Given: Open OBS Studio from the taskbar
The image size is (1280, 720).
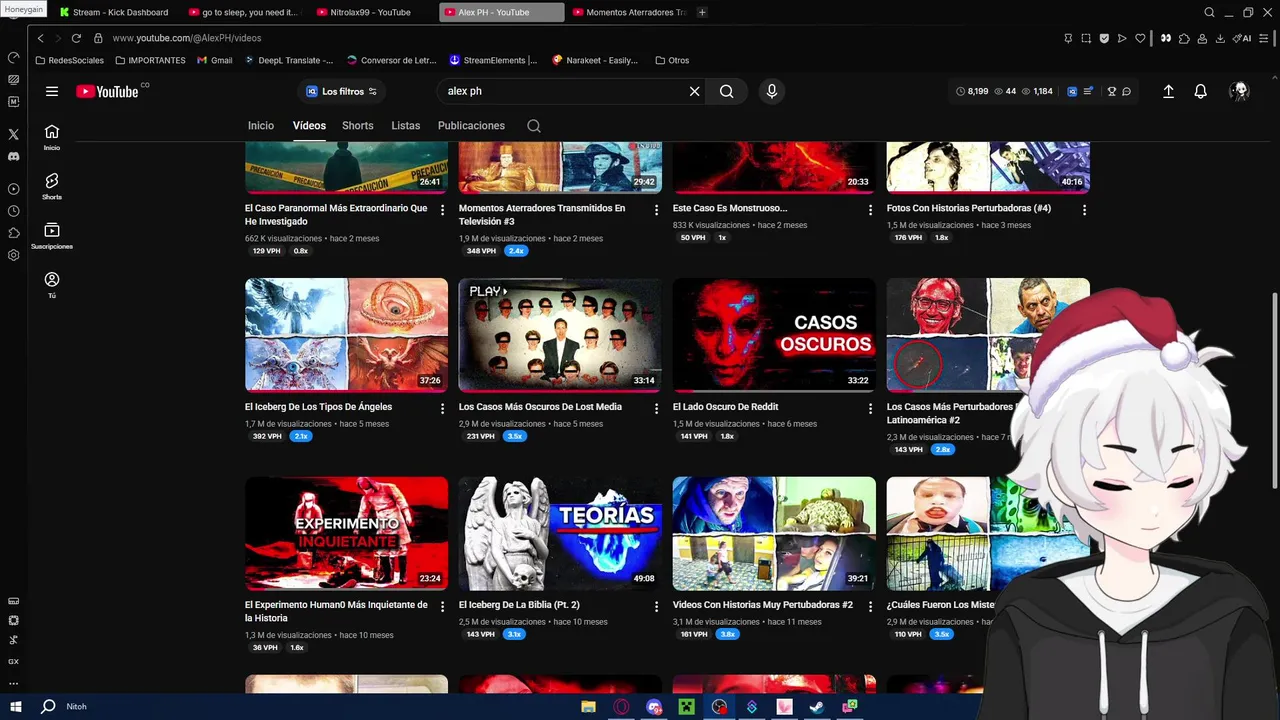Looking at the screenshot, I should click(x=719, y=707).
